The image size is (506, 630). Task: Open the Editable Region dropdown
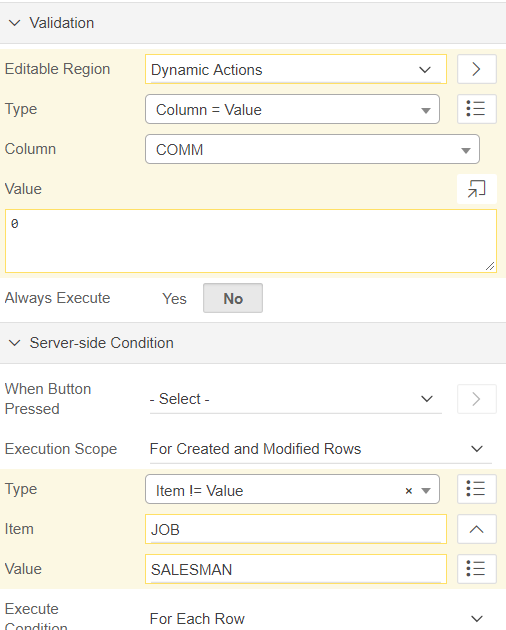coord(296,70)
